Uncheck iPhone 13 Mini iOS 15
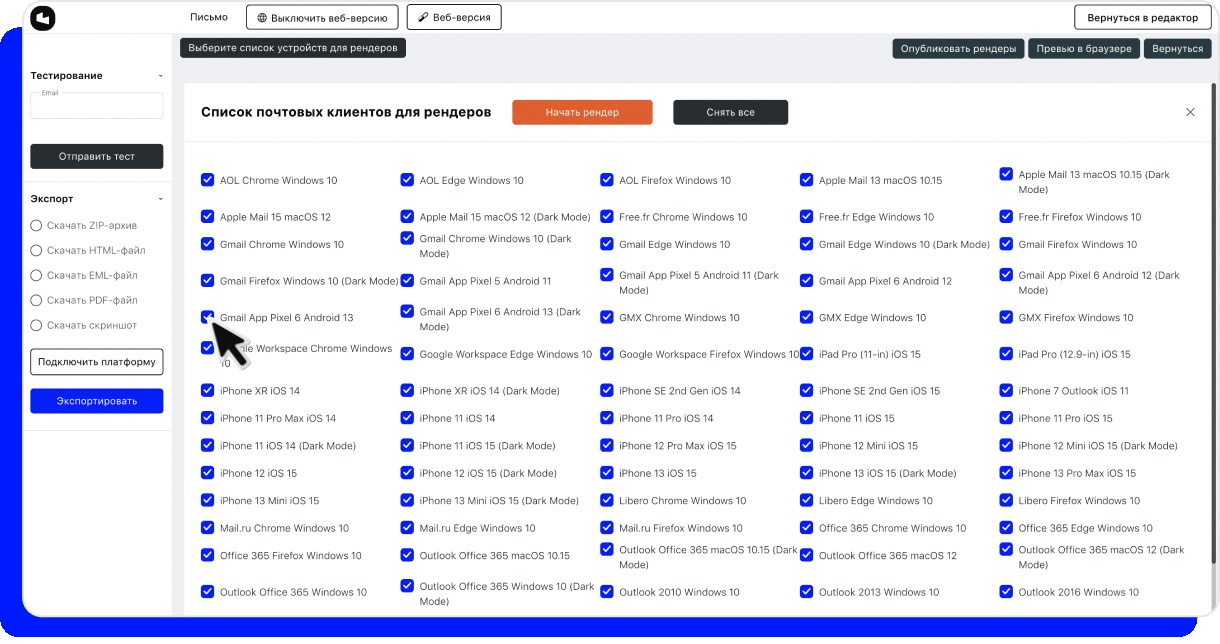1220x644 pixels. [x=207, y=501]
